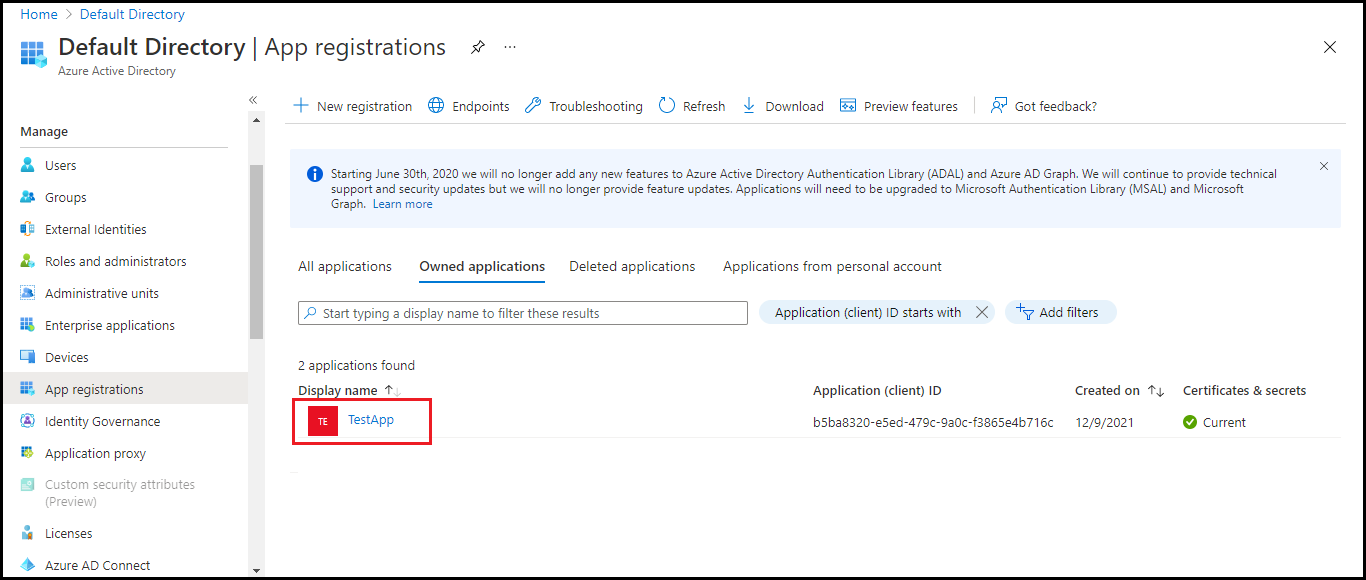
Task: Click the Application proxy icon
Action: click(27, 453)
